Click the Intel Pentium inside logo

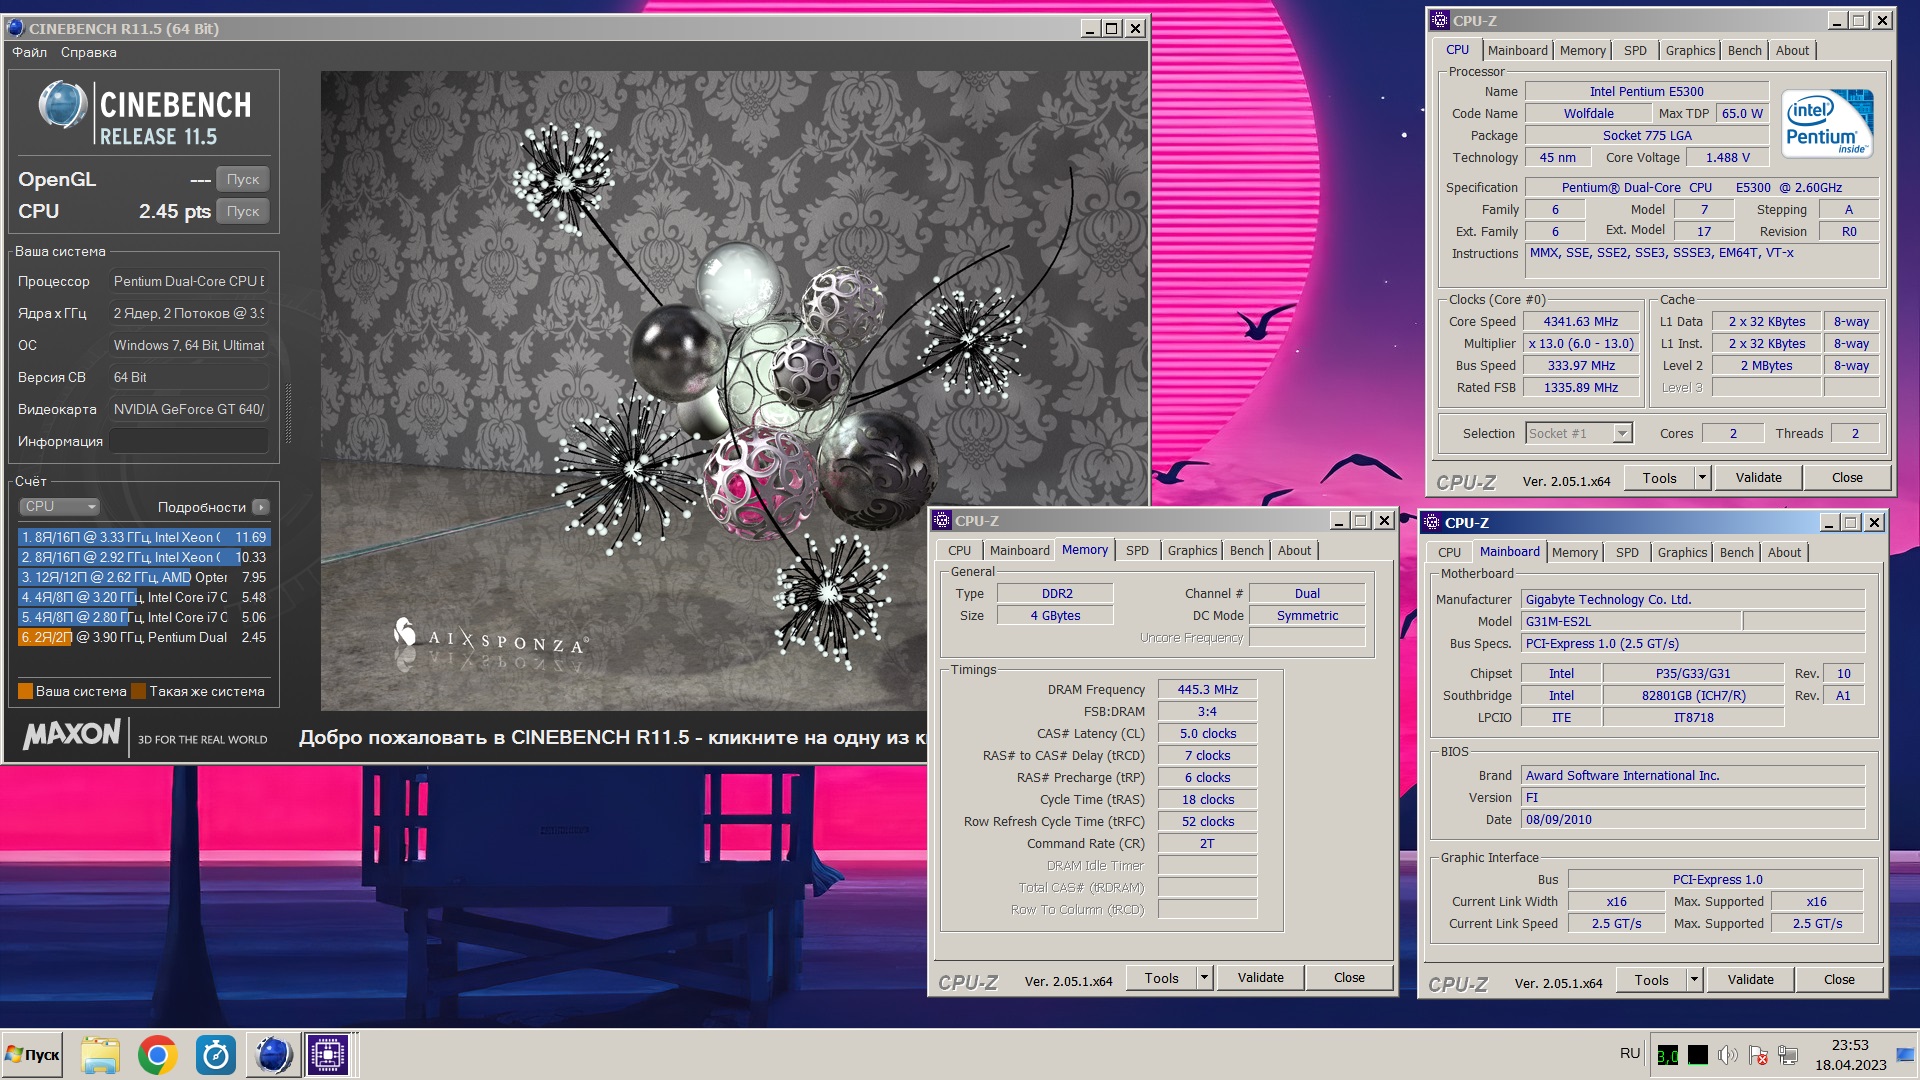pyautogui.click(x=1827, y=123)
